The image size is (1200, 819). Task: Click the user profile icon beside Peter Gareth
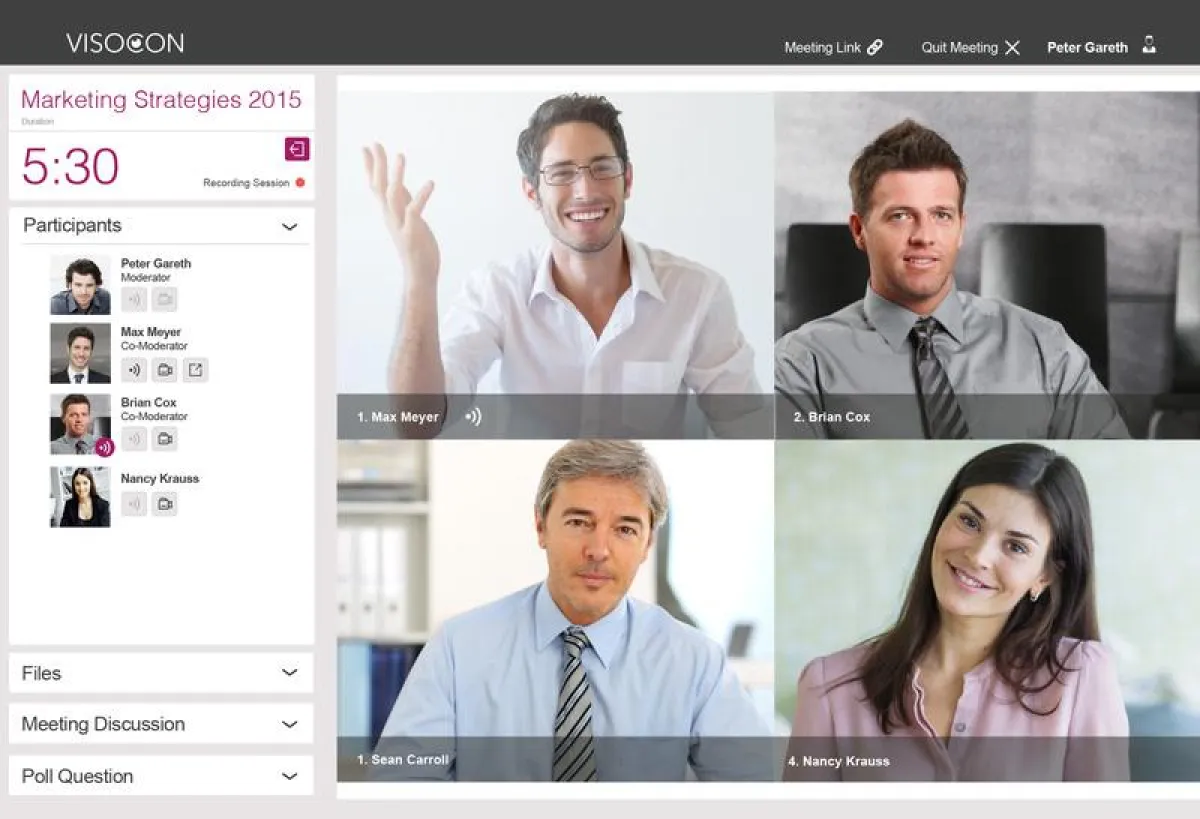[1149, 45]
